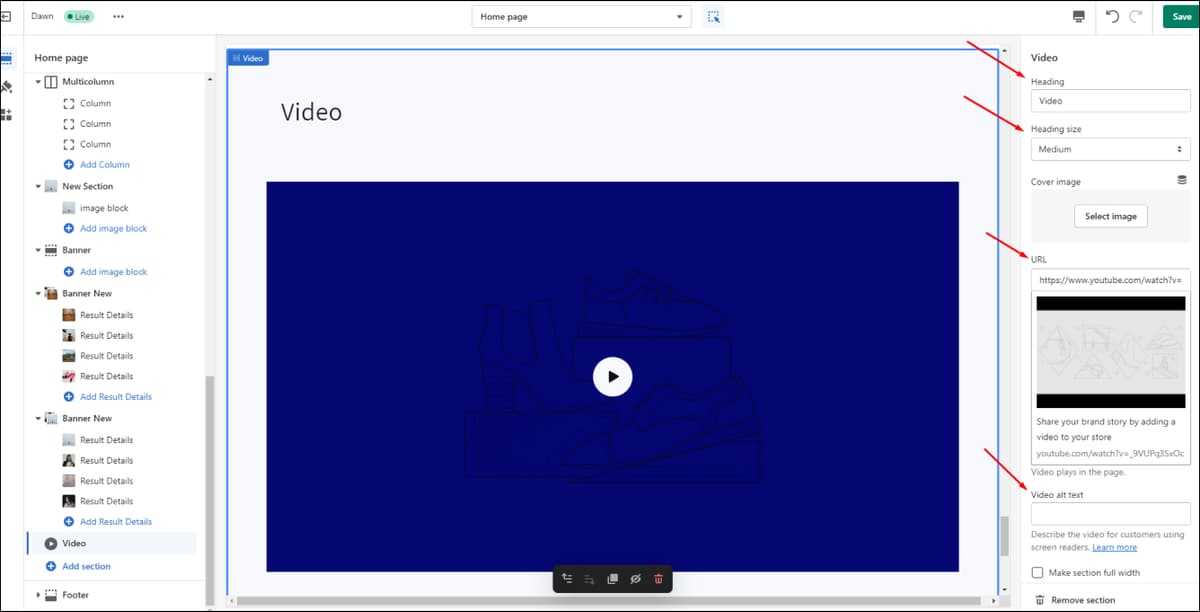The image size is (1200, 612).
Task: Connect dynamic source icon beside Cover image
Action: pyautogui.click(x=1182, y=180)
